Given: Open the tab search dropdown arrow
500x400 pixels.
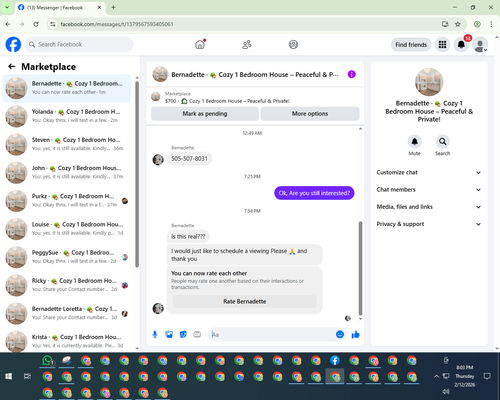Looking at the screenshot, I should (x=7, y=7).
